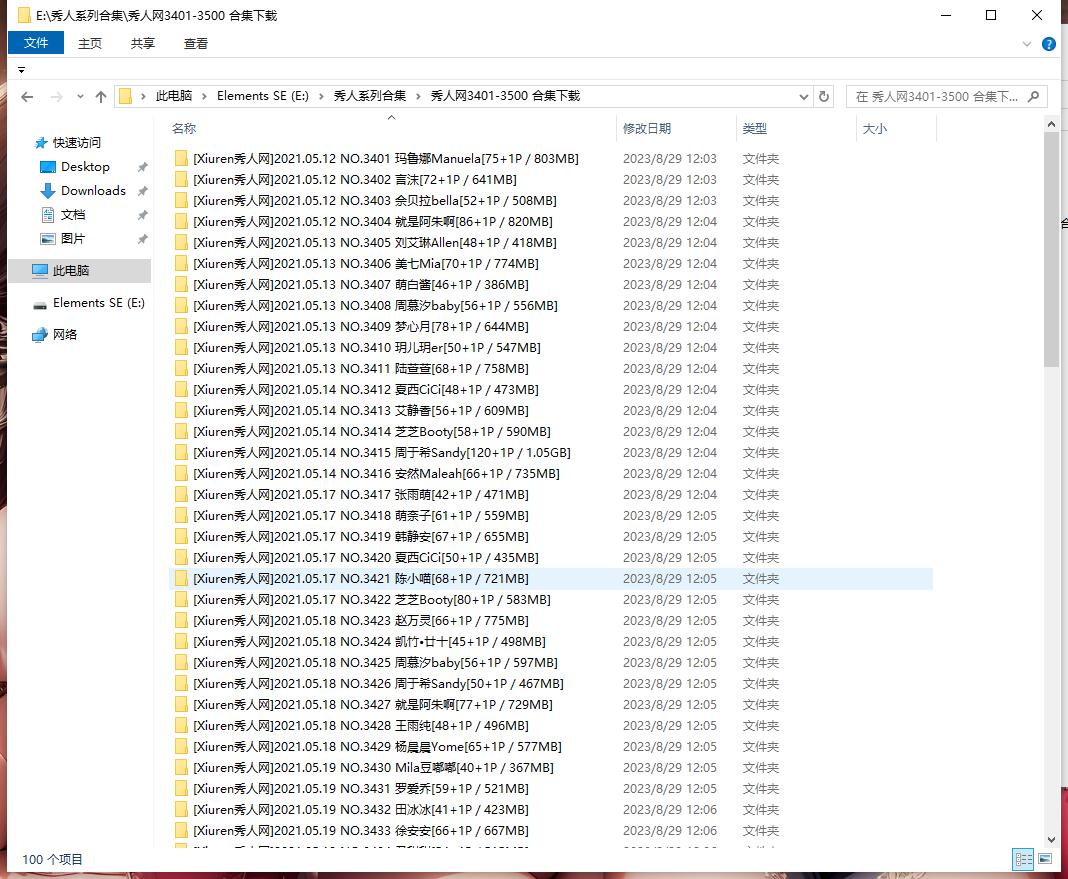Screen dimensions: 1068x879
Task: Select the NO.3415 周于希Sandy folder
Action: [381, 453]
